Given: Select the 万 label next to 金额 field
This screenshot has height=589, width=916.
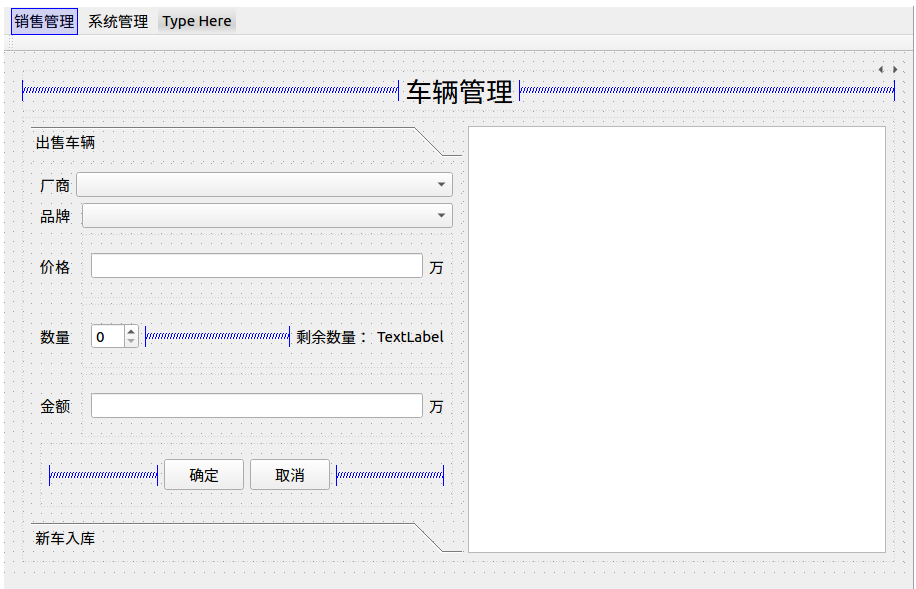Looking at the screenshot, I should 436,407.
